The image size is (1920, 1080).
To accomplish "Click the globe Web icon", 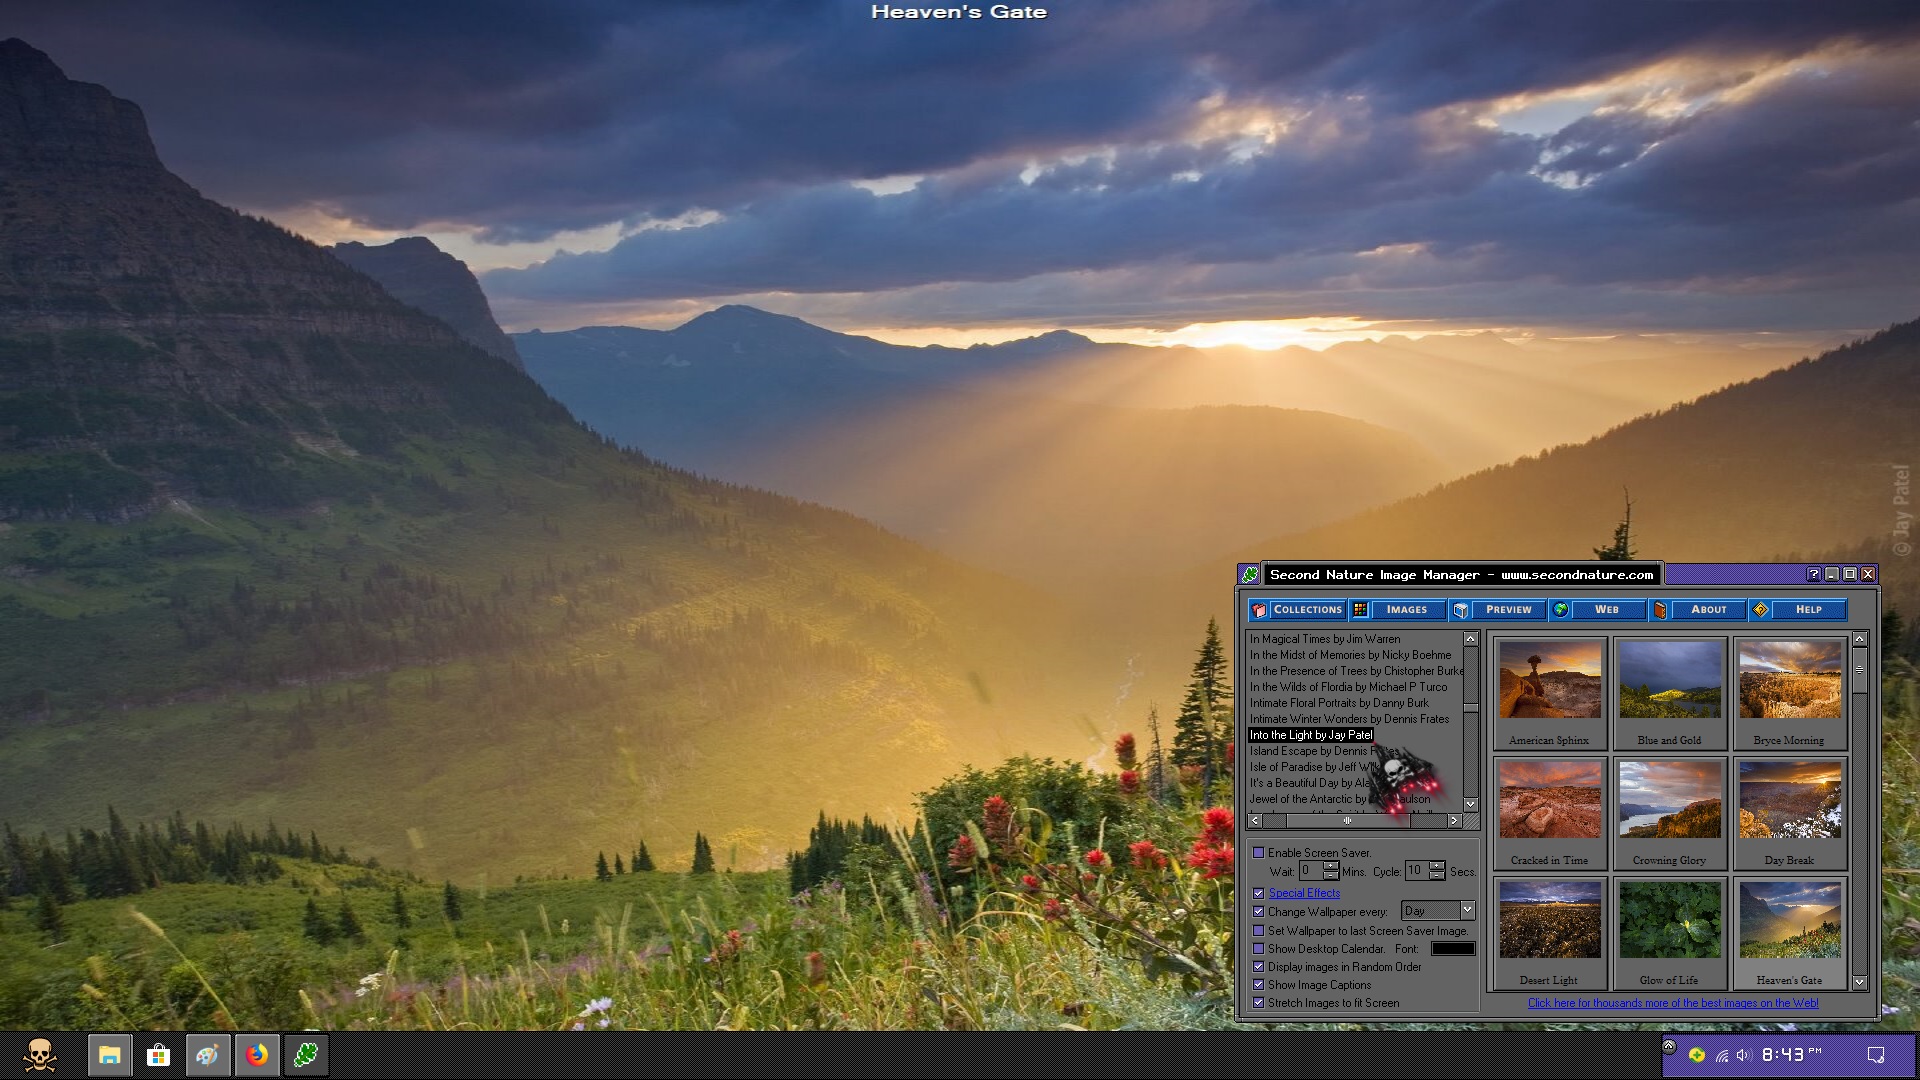I will (x=1561, y=610).
